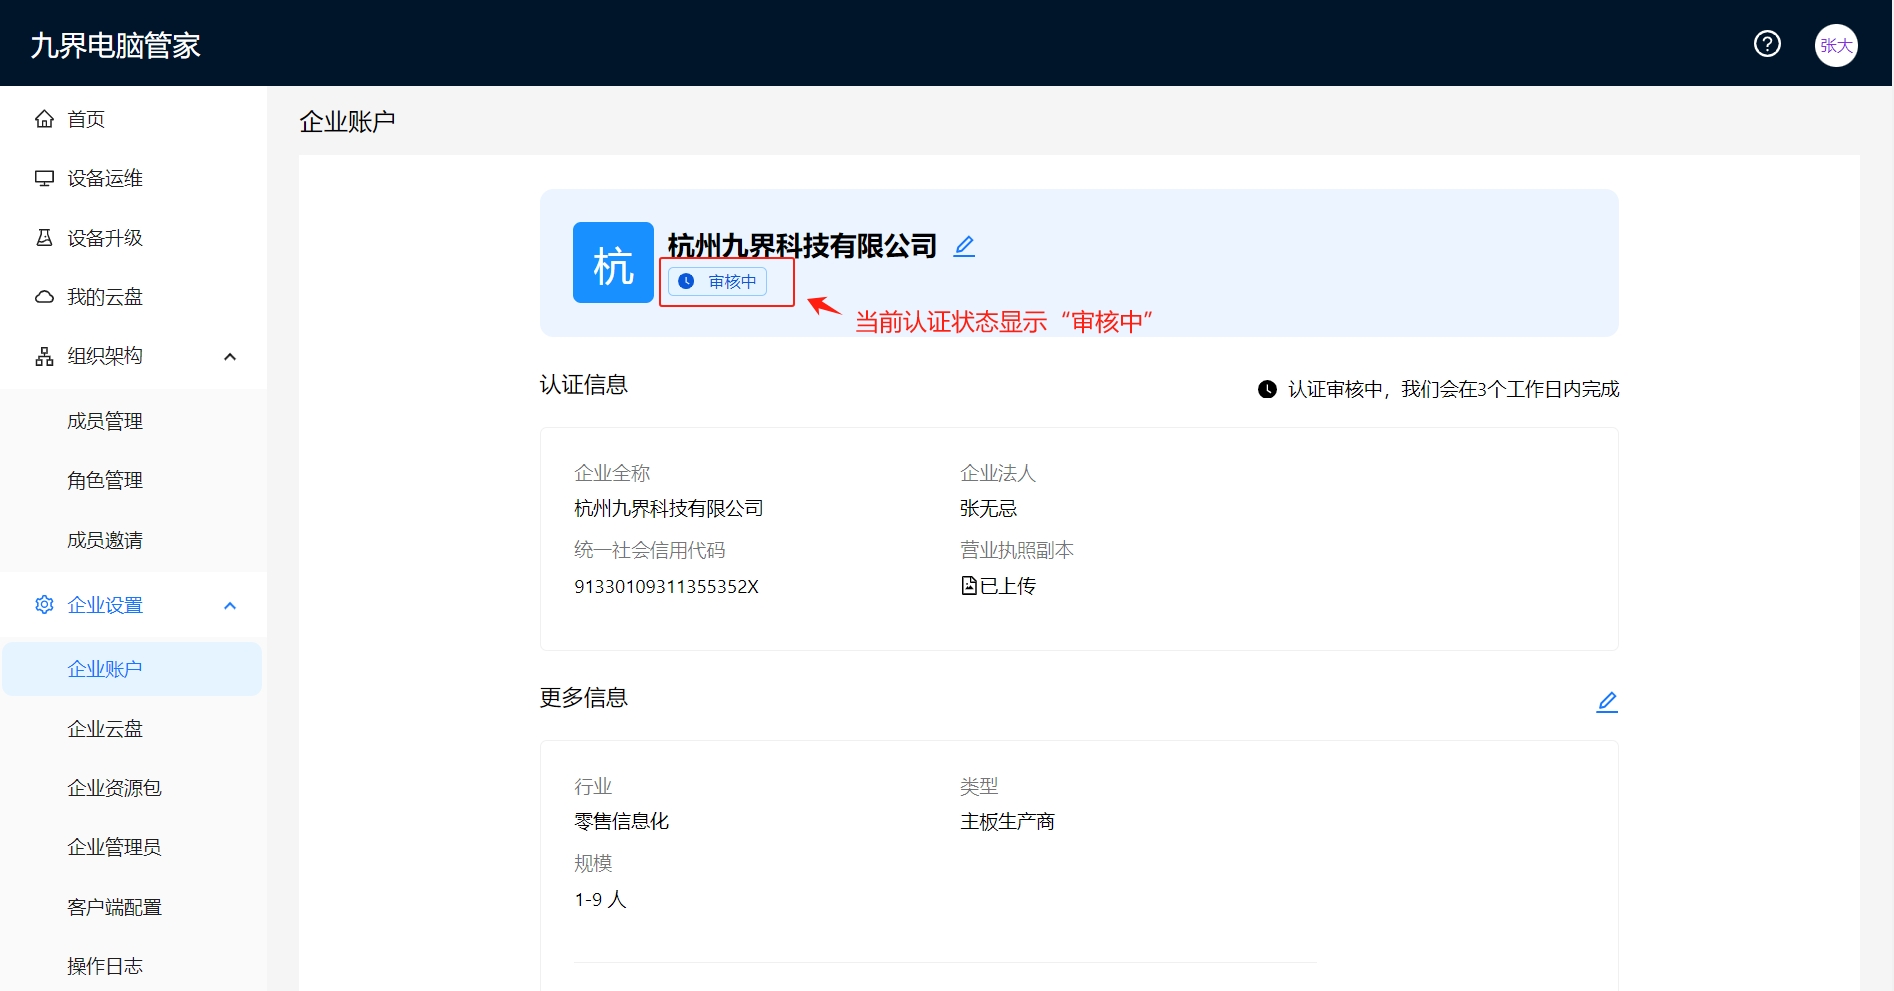The width and height of the screenshot is (1894, 991).
Task: Click the 更多信息 section heading
Action: point(584,698)
